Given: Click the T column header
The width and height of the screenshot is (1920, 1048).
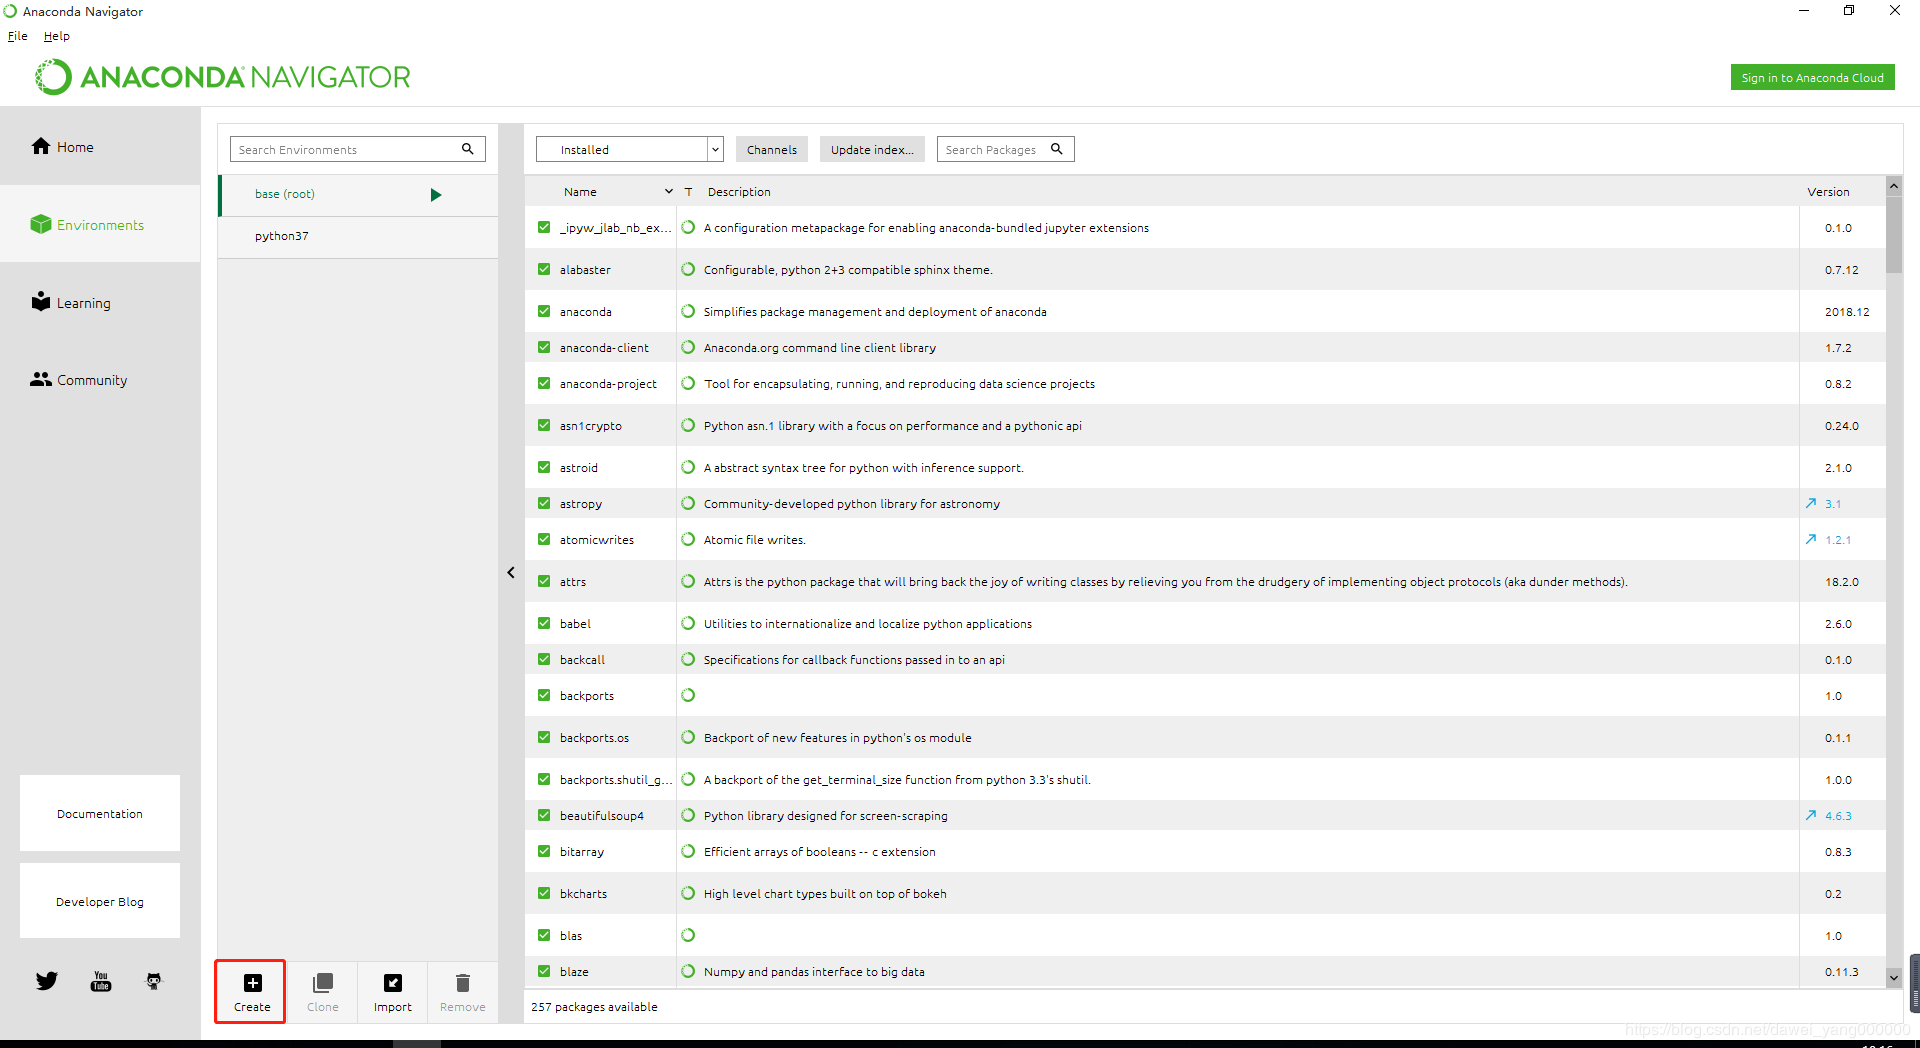Looking at the screenshot, I should [x=688, y=192].
